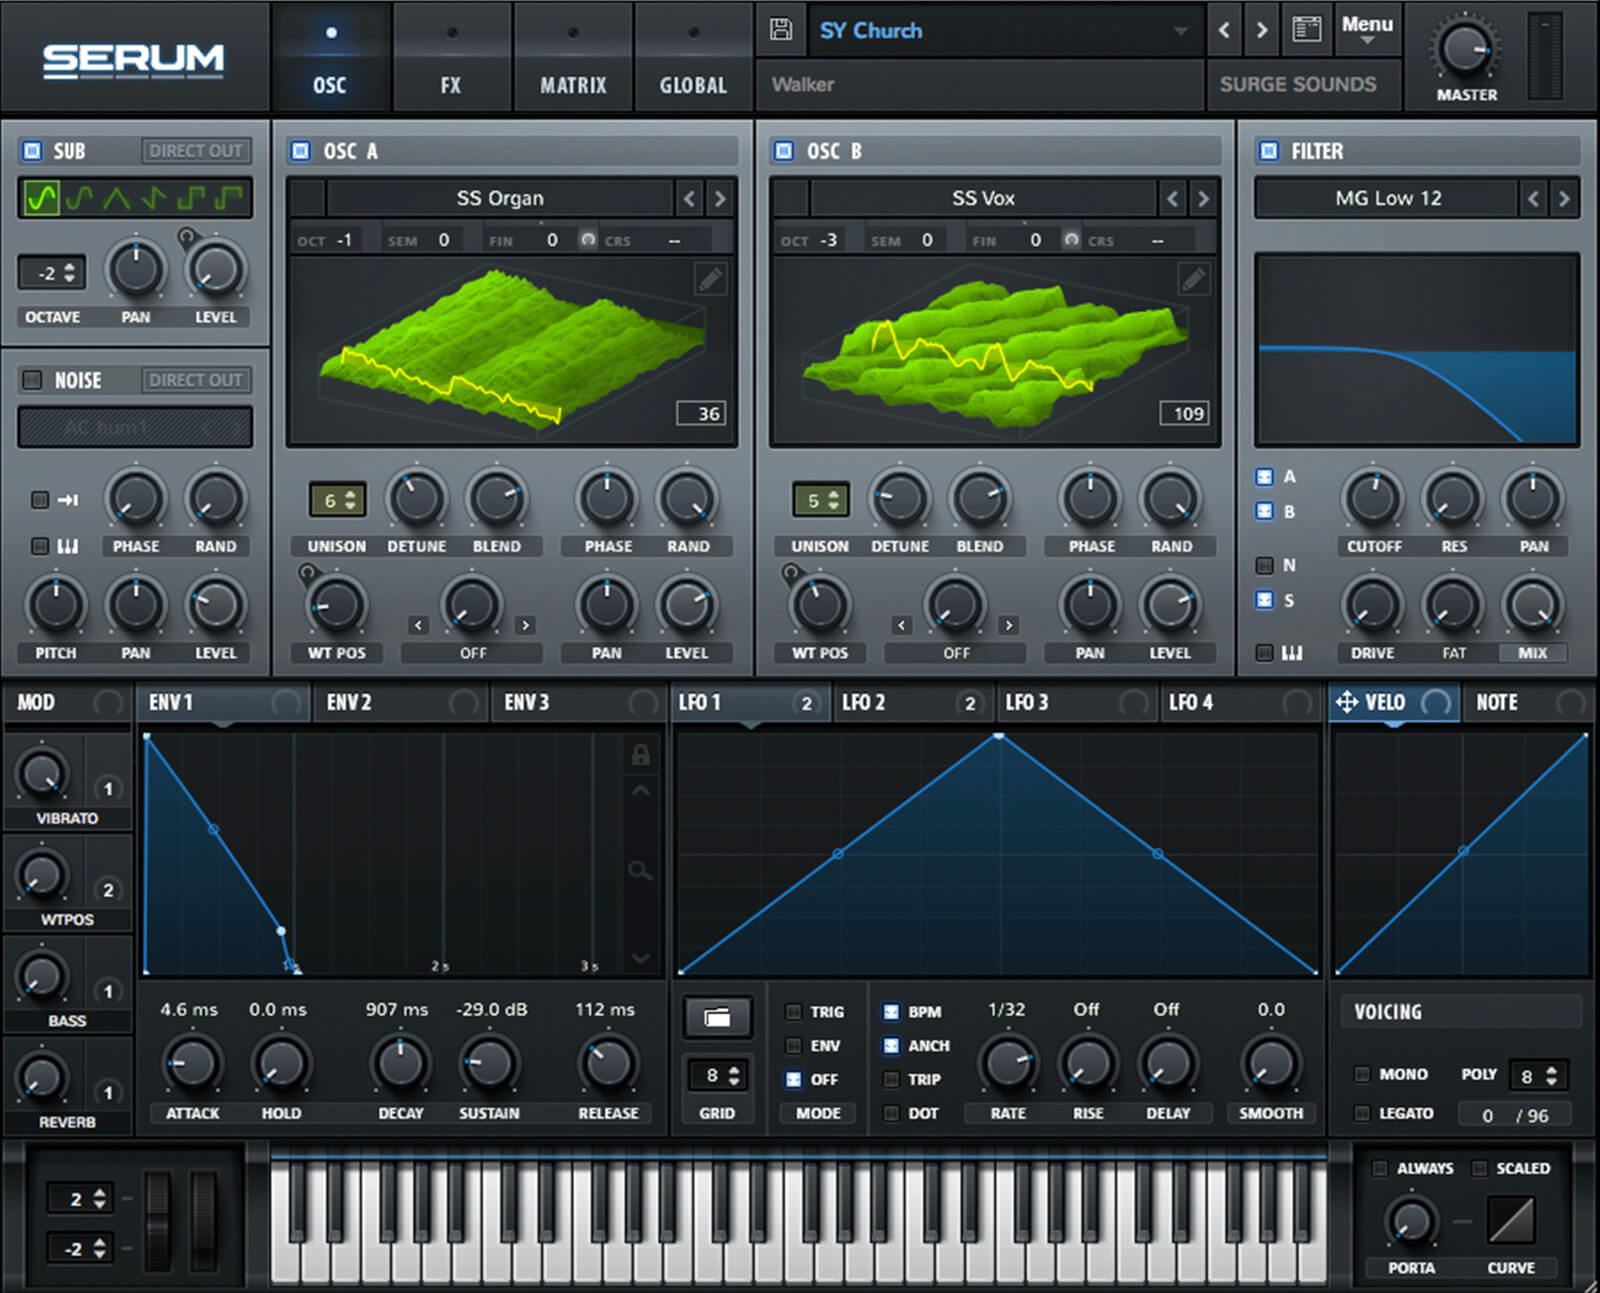Open wavetable editor pencil for OSC B

[1193, 279]
